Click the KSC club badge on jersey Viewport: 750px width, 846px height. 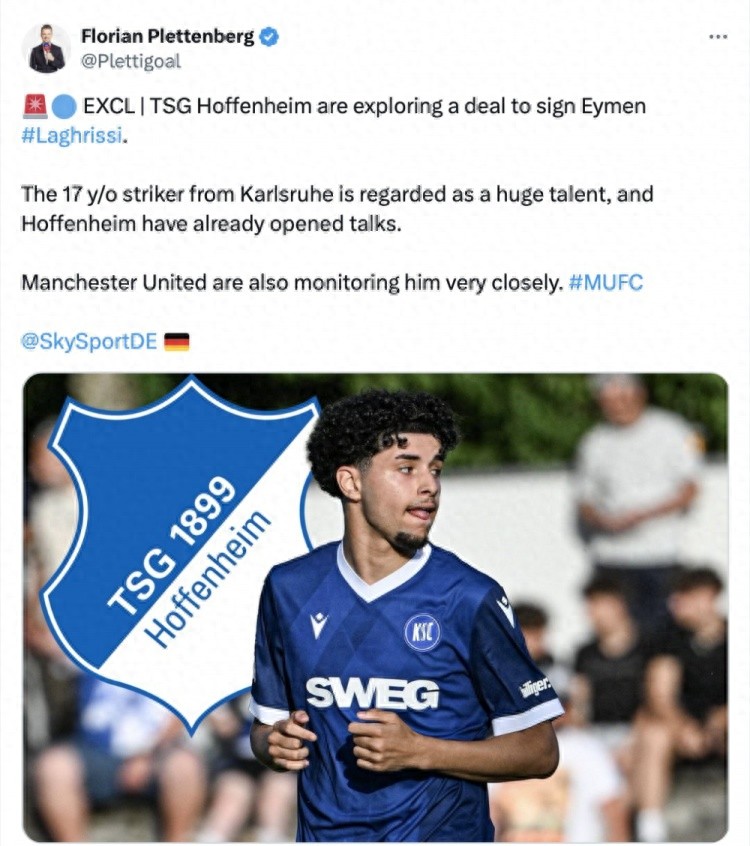422,632
